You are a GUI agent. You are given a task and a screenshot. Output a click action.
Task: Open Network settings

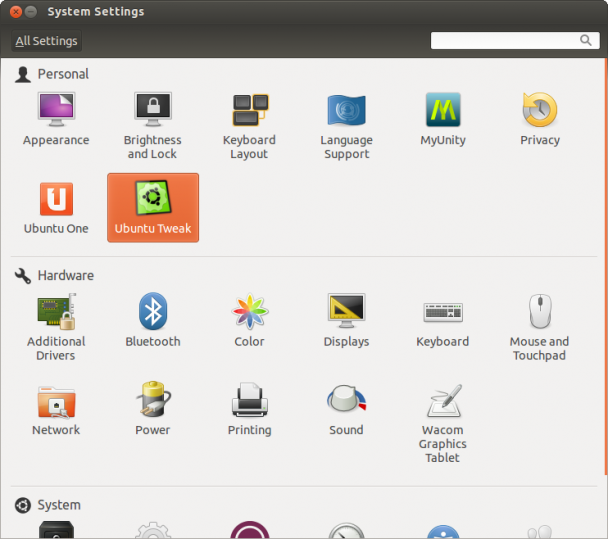56,409
